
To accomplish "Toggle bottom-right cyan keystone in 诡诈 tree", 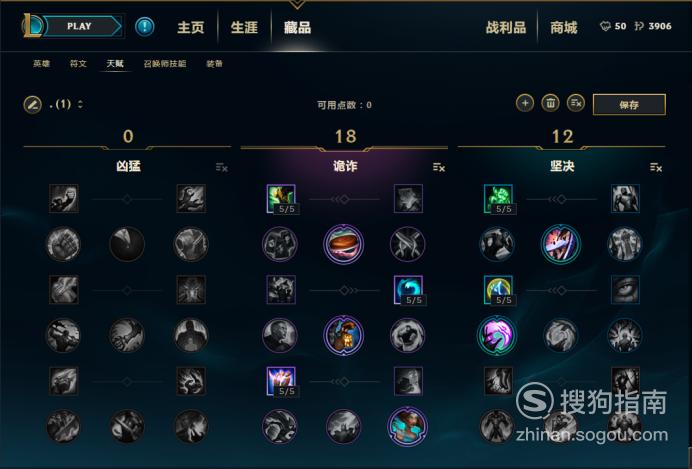I will tap(407, 427).
